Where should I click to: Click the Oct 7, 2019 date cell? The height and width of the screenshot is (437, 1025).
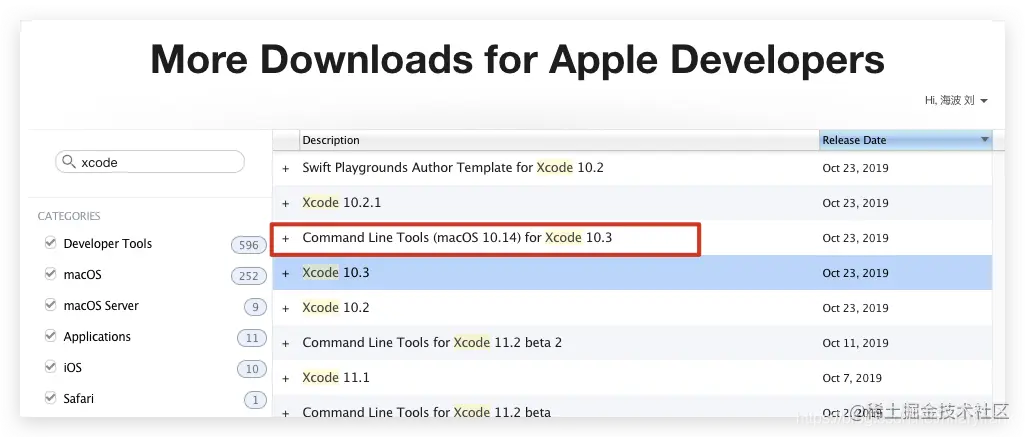pyautogui.click(x=852, y=378)
